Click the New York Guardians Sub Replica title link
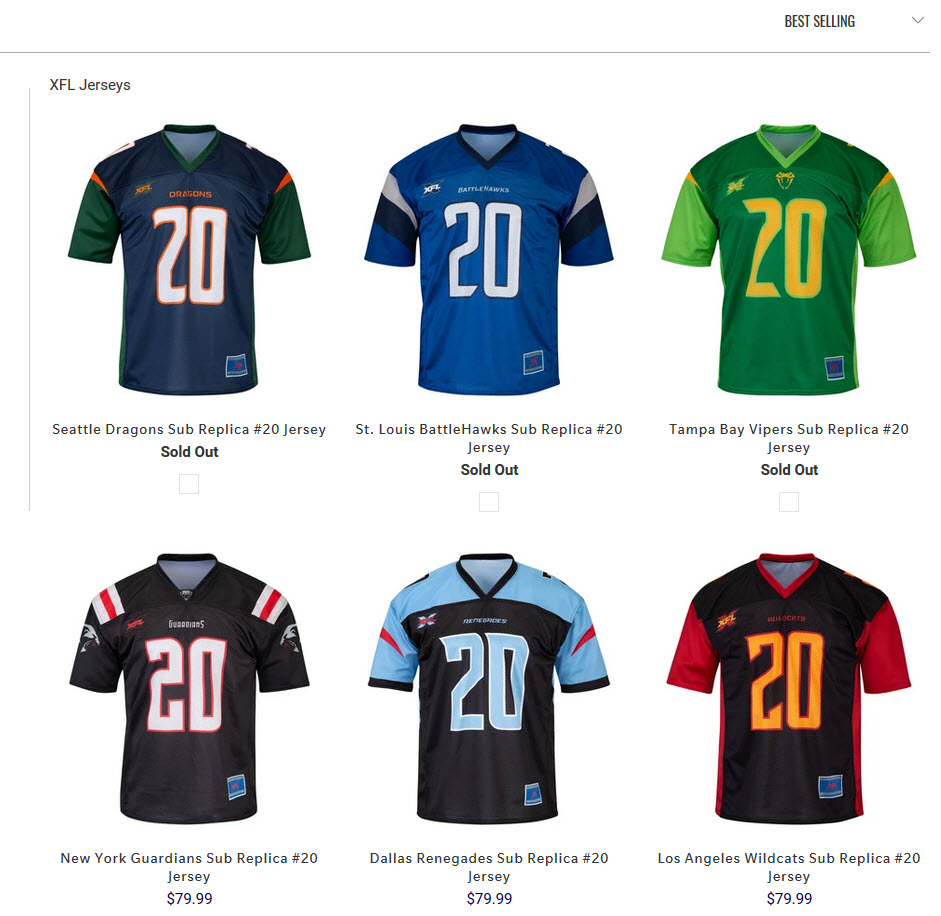 pyautogui.click(x=189, y=867)
